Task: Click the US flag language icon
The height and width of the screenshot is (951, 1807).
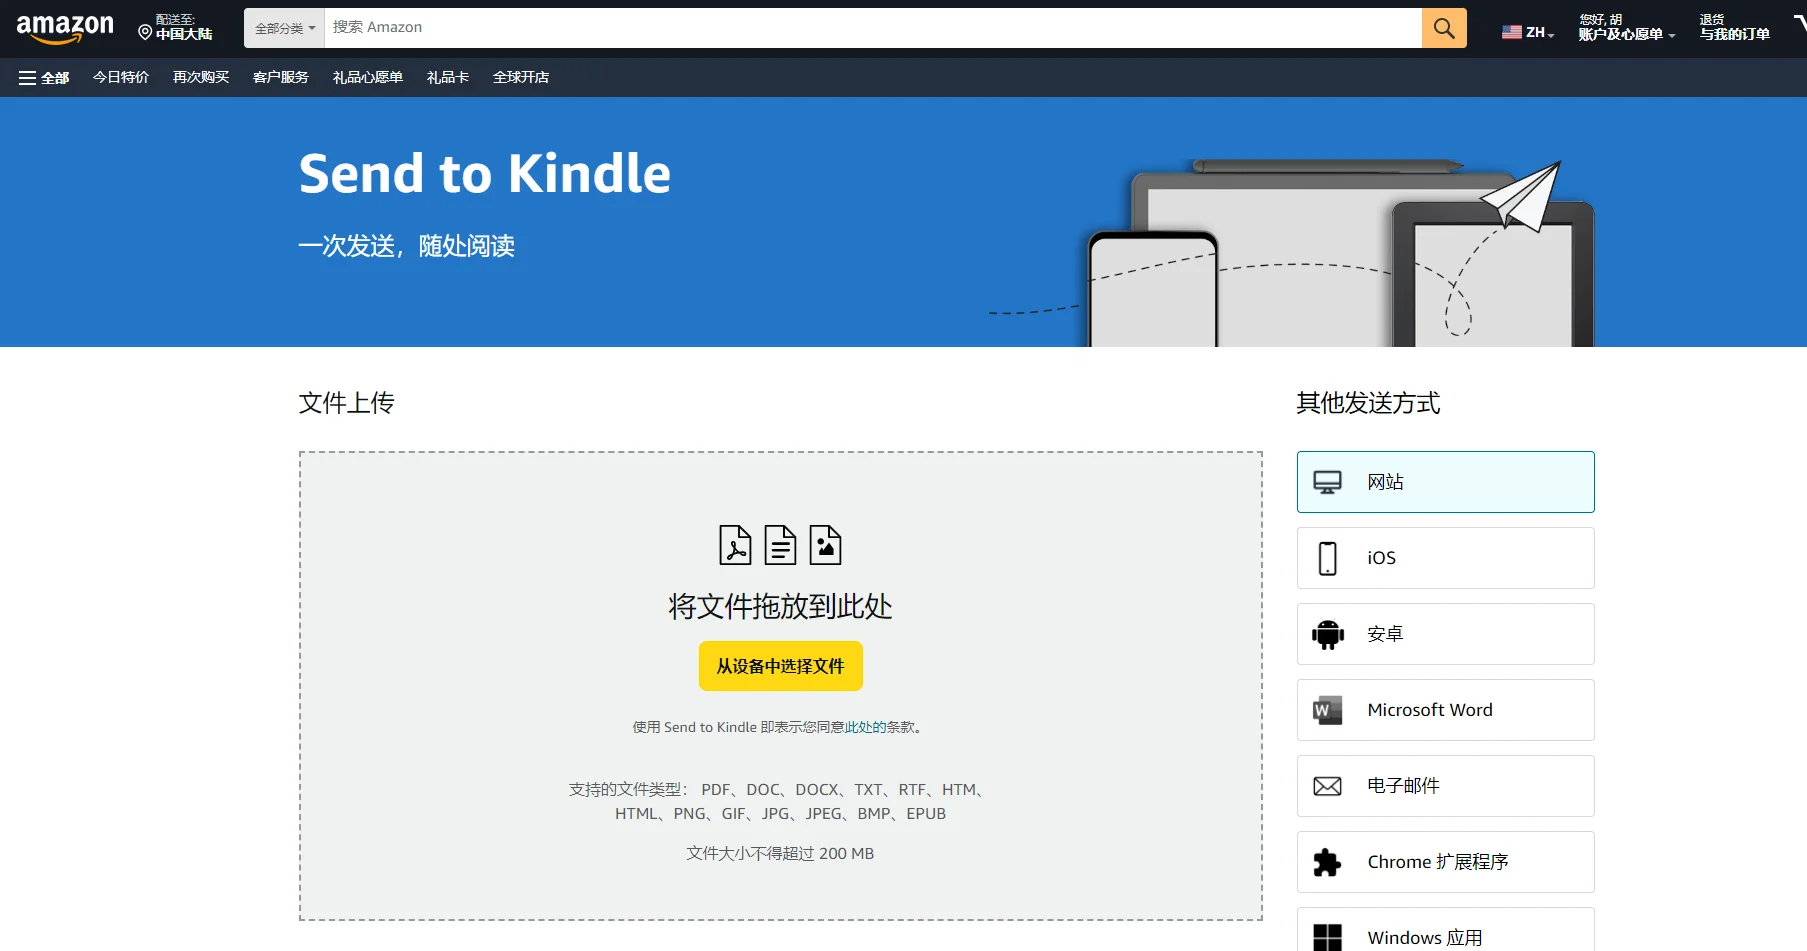Action: coord(1511,32)
